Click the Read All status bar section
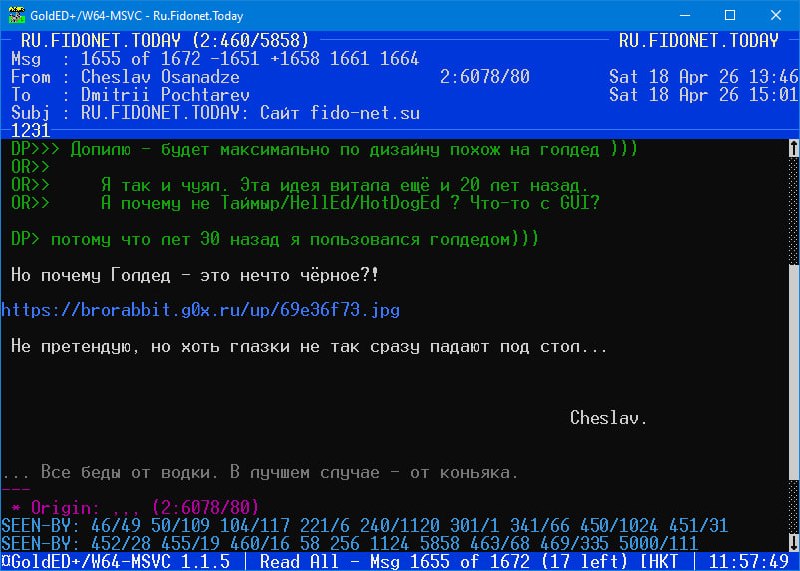Image resolution: width=800 pixels, height=571 pixels. click(300, 562)
